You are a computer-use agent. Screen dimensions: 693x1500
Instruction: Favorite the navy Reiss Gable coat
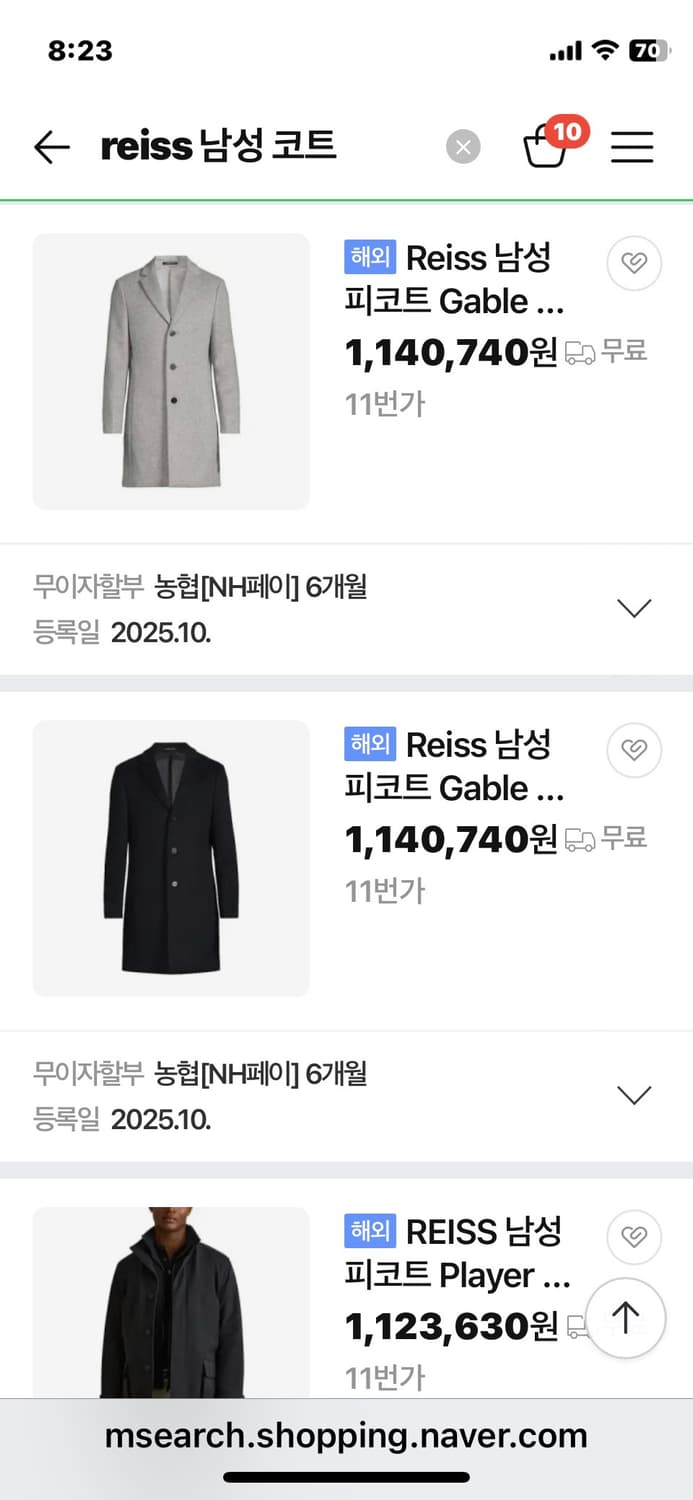click(633, 750)
